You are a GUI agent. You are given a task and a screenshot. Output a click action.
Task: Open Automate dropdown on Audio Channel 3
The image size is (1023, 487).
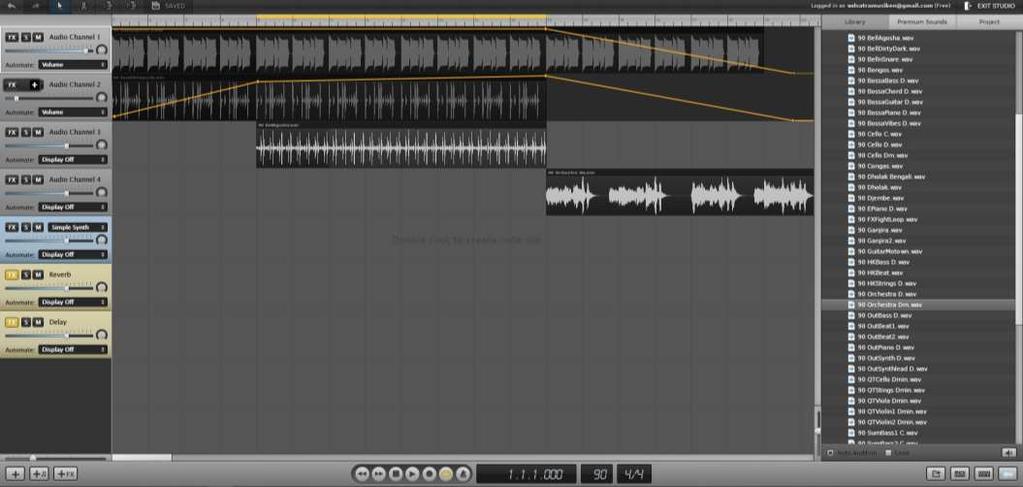coord(72,159)
